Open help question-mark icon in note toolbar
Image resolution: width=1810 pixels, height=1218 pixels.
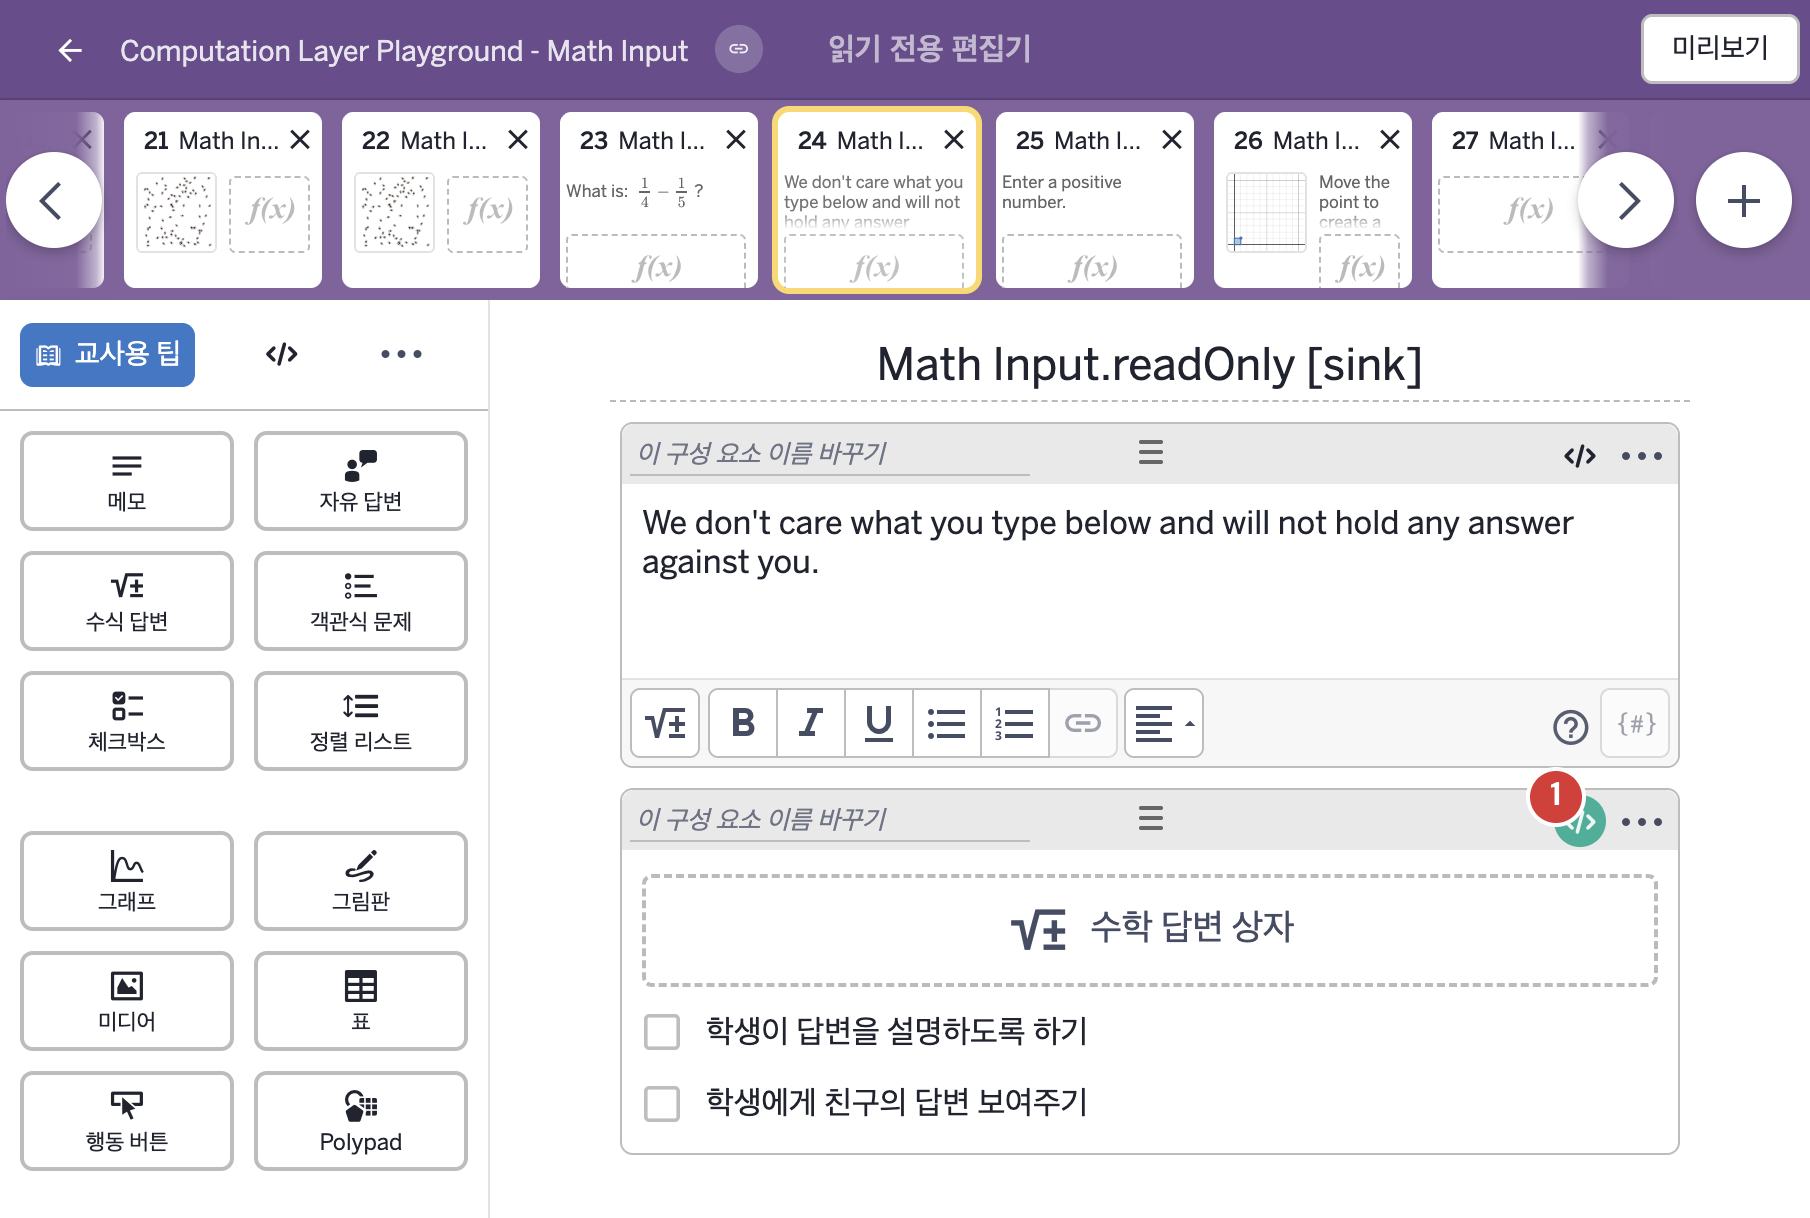[x=1570, y=726]
